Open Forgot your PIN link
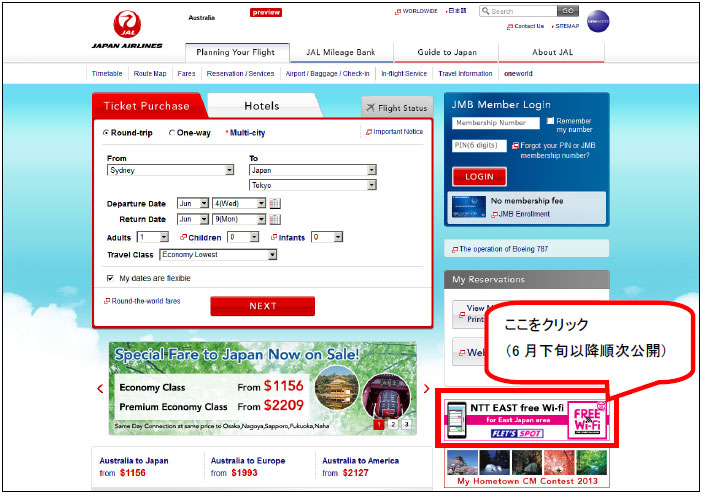The width and height of the screenshot is (703, 495). (554, 150)
